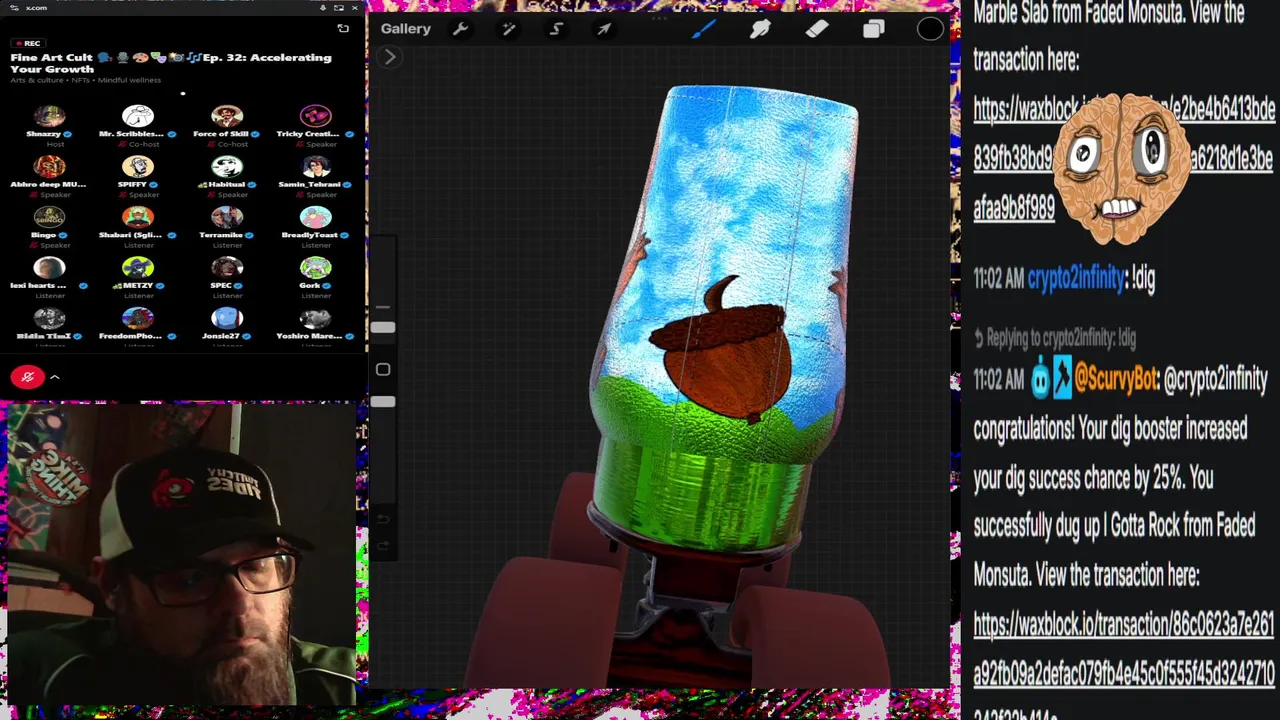Open Terramike listener avatar
This screenshot has height=720, width=1280.
tap(227, 217)
